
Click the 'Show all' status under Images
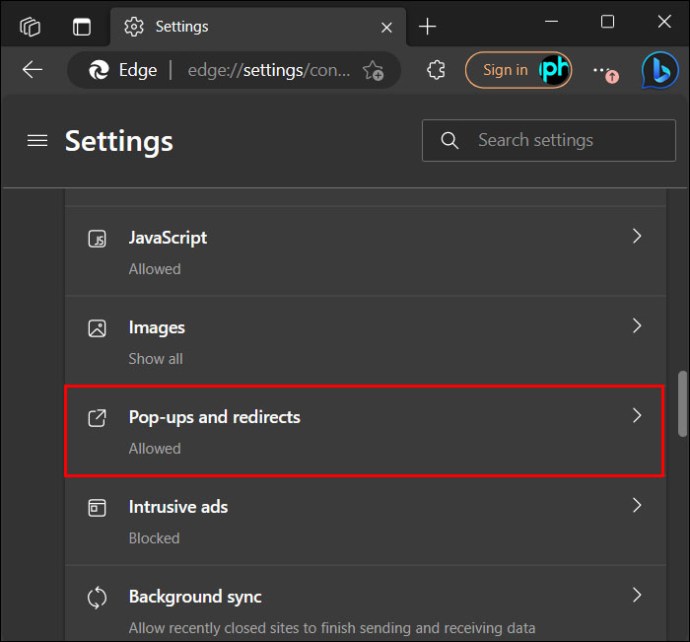click(155, 359)
